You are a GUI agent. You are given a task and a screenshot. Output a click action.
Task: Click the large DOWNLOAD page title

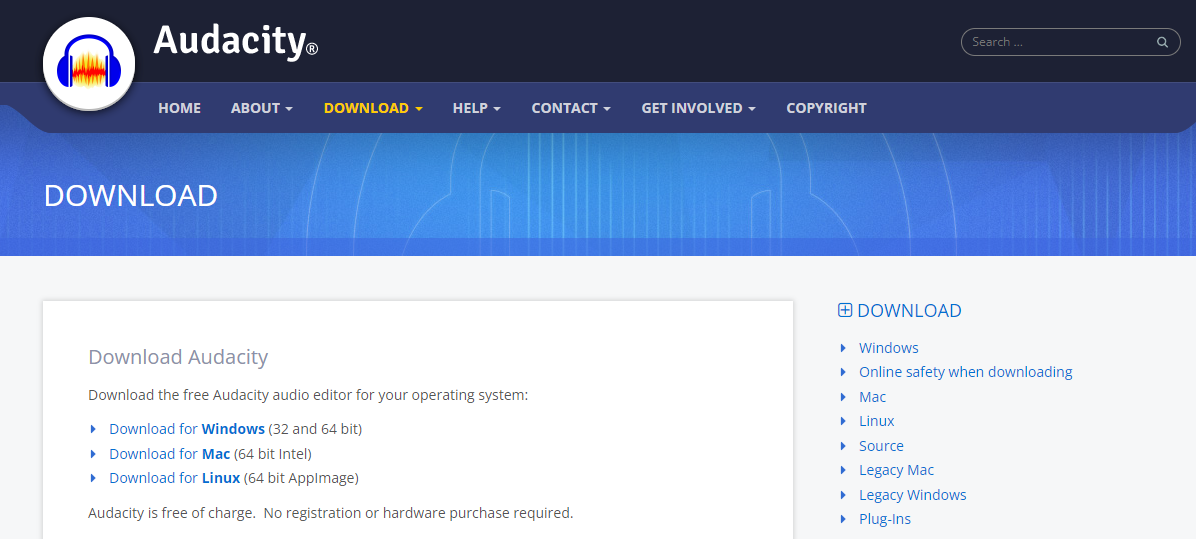click(x=130, y=196)
